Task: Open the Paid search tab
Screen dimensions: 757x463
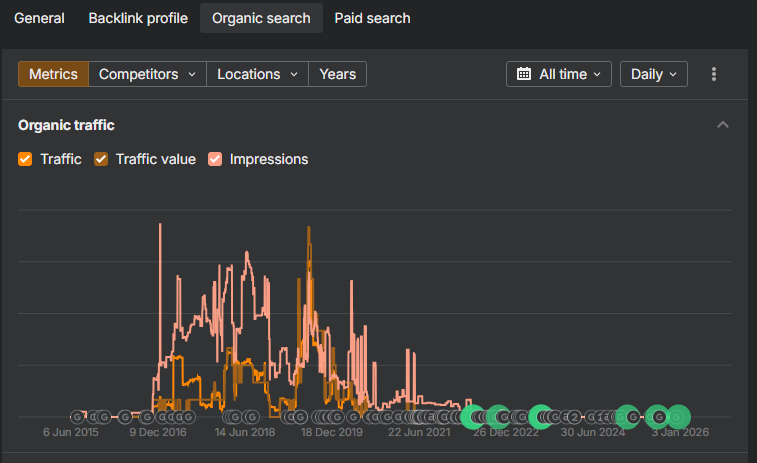Action: 372,18
